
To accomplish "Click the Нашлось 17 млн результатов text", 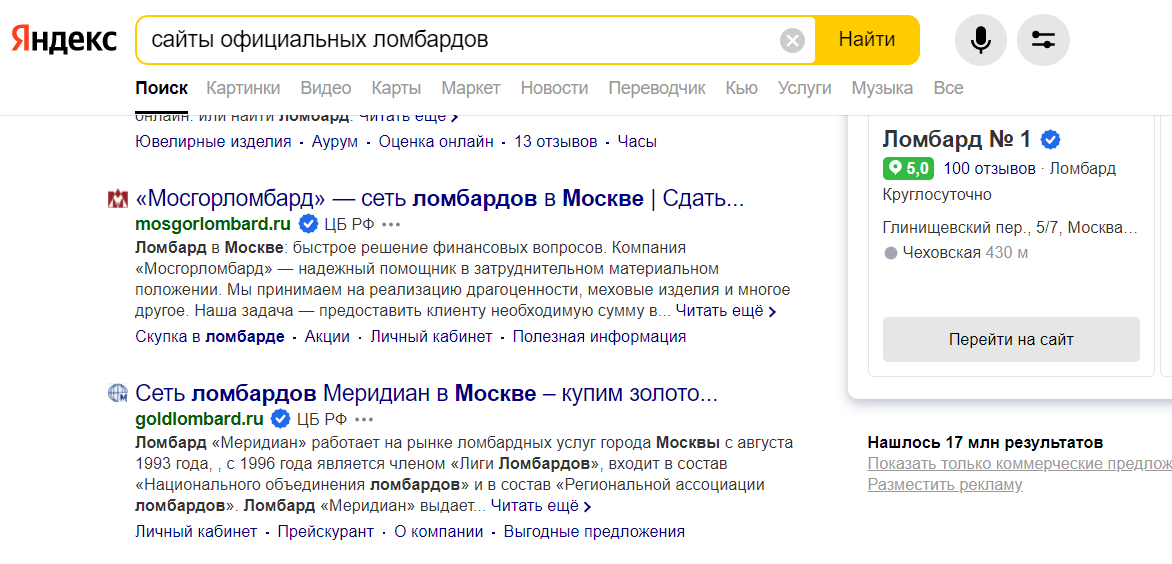I will pos(985,442).
